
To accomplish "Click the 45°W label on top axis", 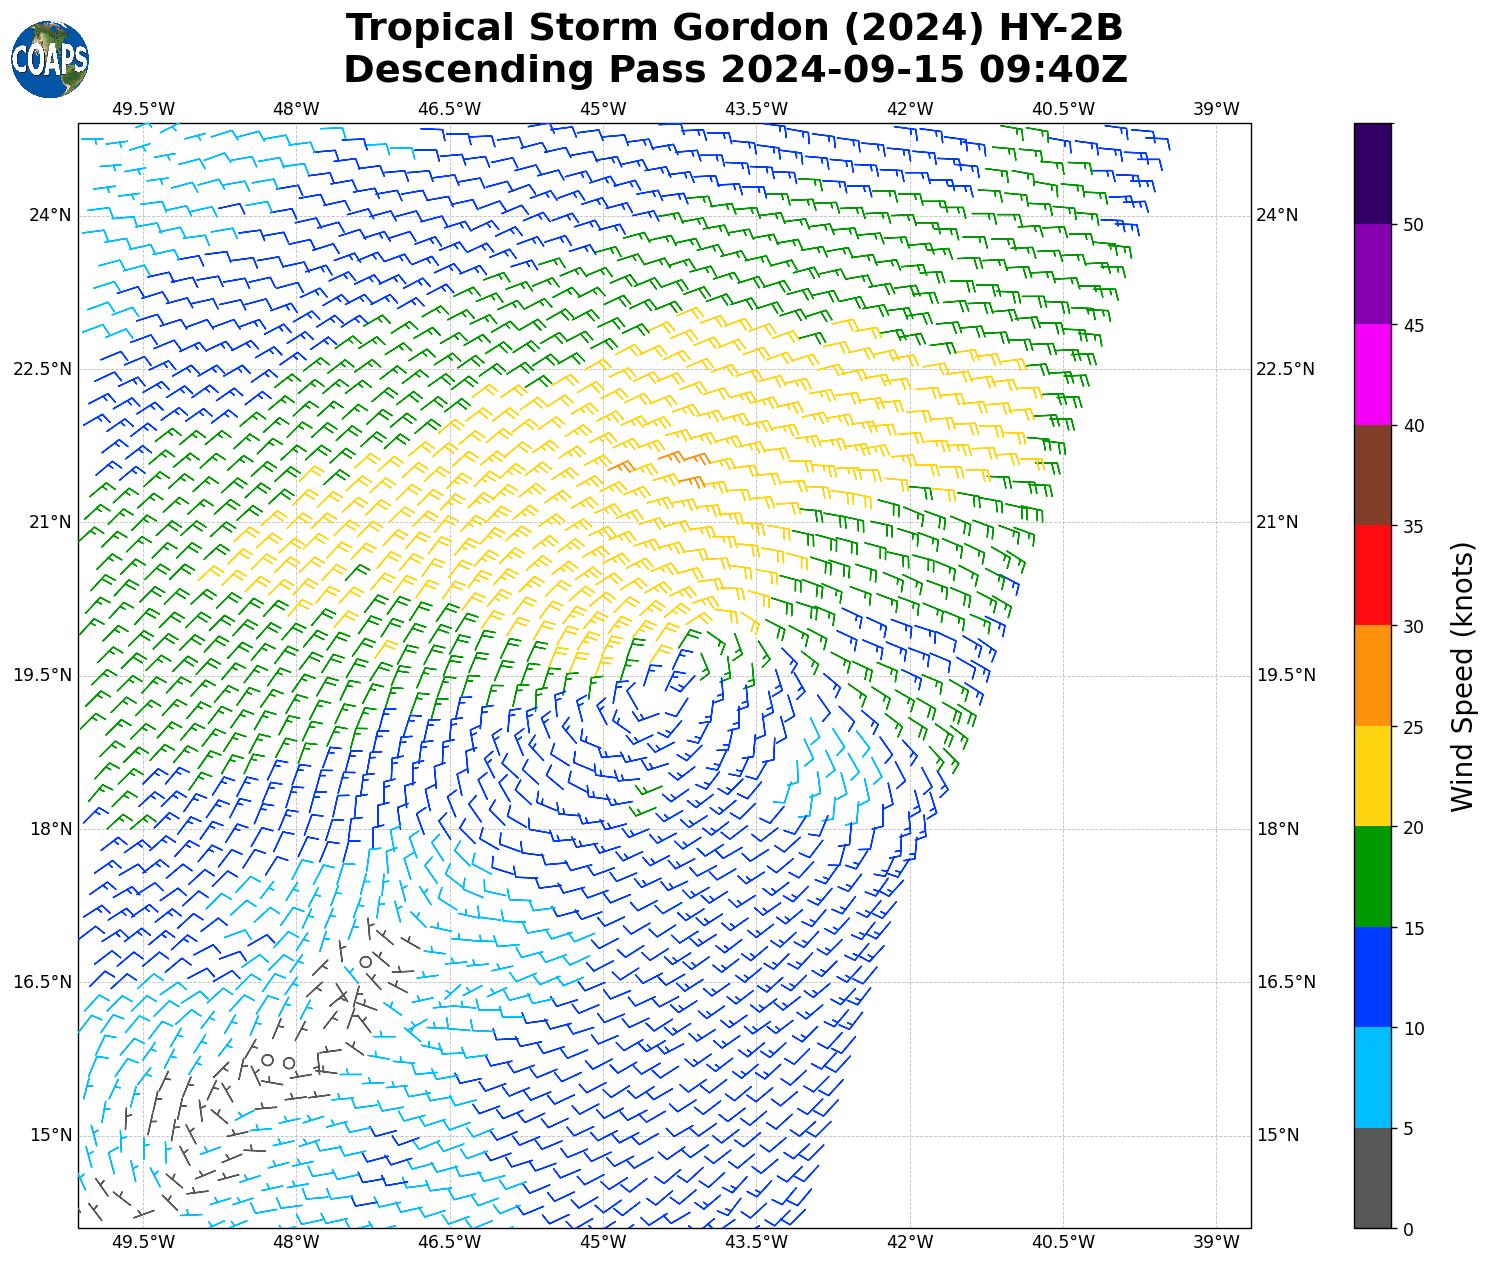I will click(x=603, y=109).
